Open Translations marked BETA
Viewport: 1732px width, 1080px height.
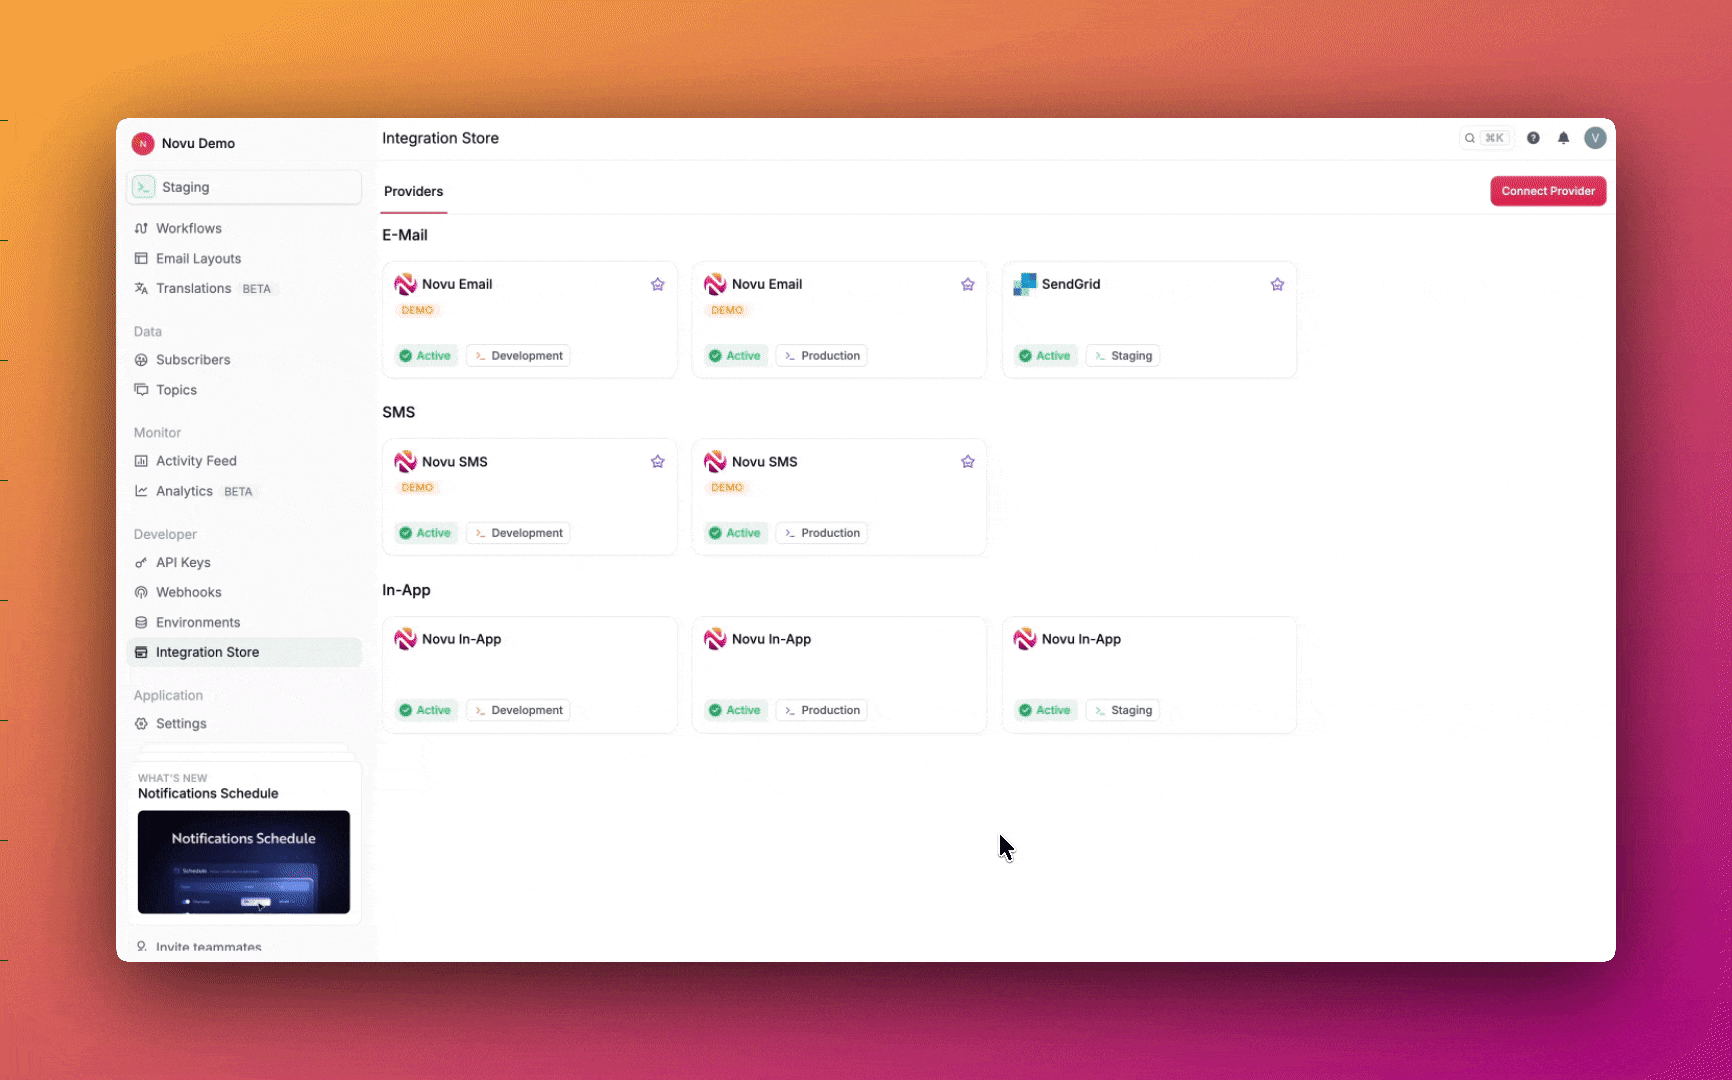[193, 288]
